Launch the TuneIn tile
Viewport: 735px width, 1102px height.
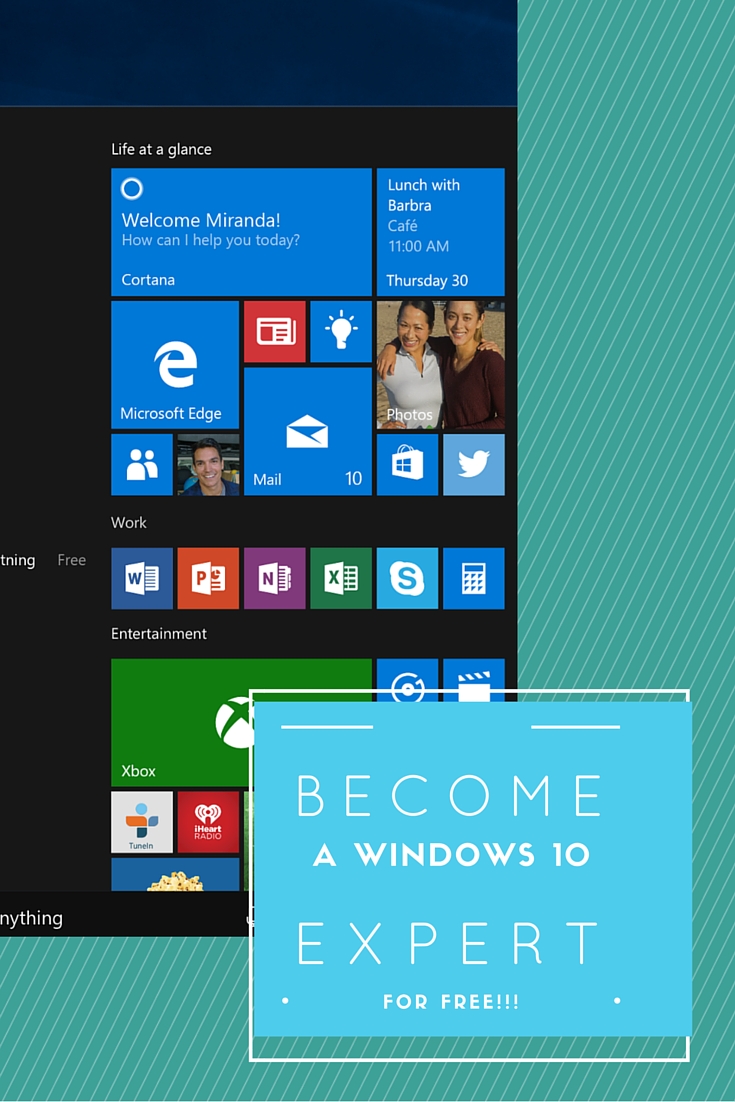(142, 821)
